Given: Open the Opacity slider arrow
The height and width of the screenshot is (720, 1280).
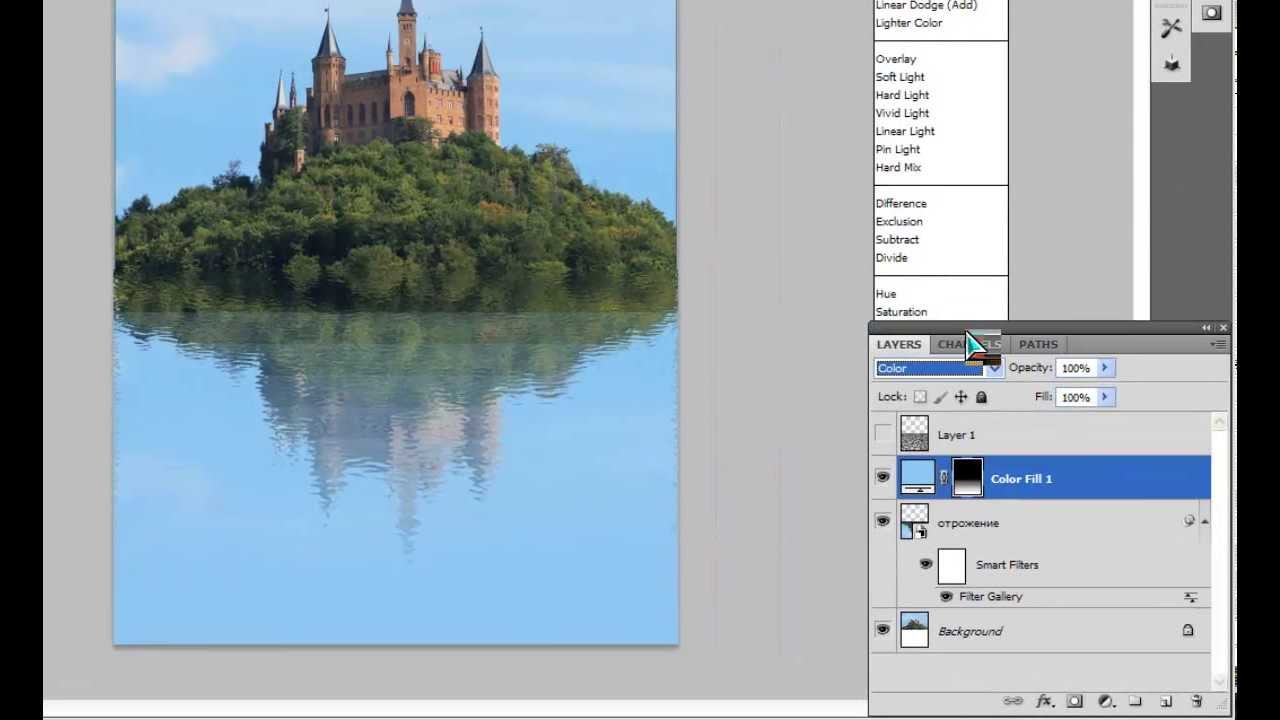Looking at the screenshot, I should click(1105, 368).
